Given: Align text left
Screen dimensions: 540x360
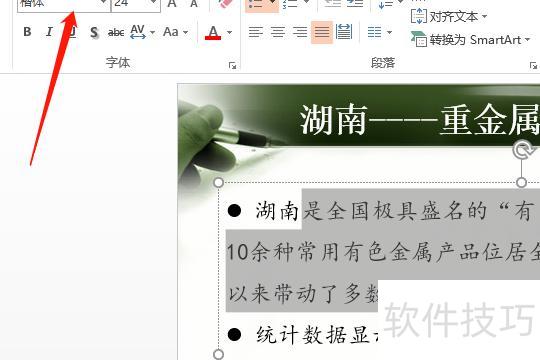Looking at the screenshot, I should coord(256,32).
